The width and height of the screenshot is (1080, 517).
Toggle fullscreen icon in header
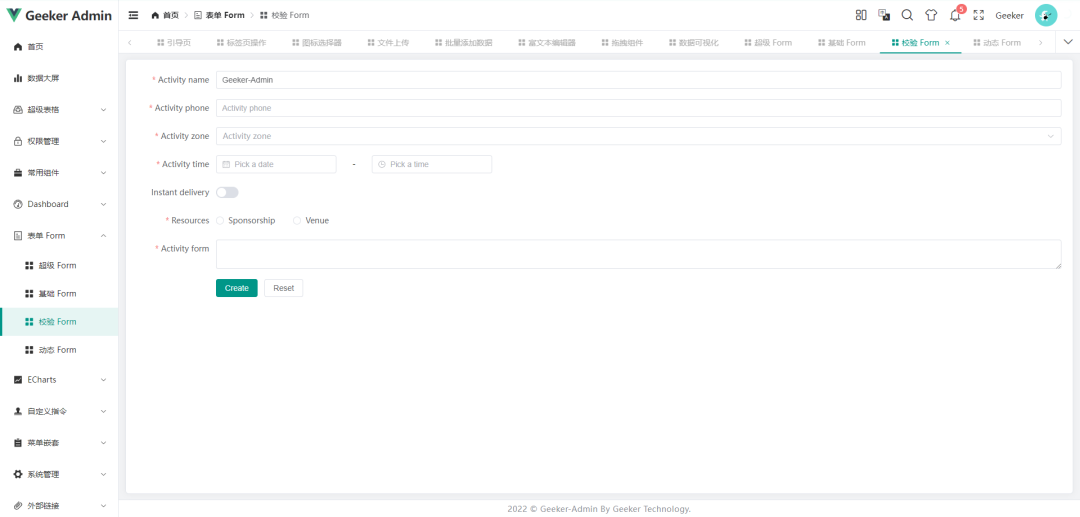click(978, 15)
